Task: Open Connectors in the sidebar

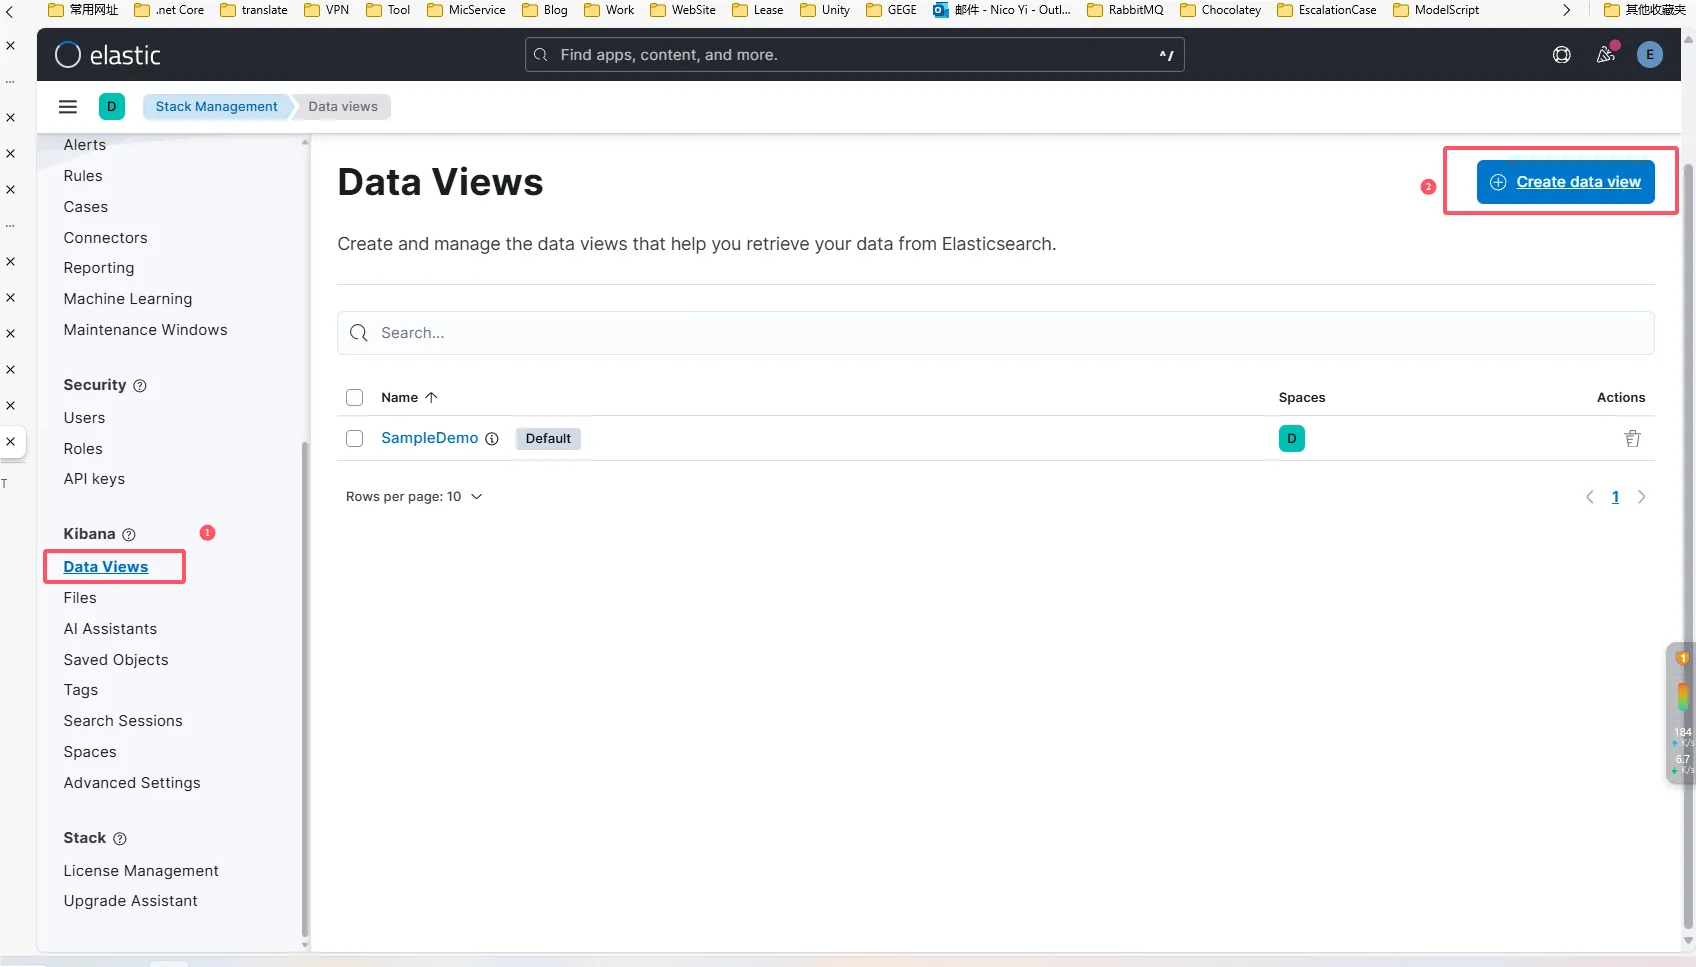Action: pyautogui.click(x=105, y=238)
